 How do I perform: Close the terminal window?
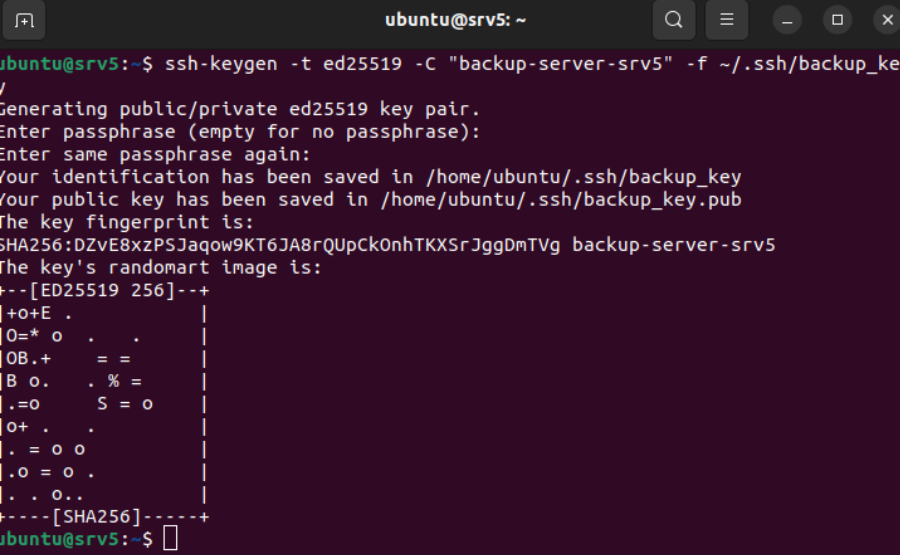coord(887,20)
